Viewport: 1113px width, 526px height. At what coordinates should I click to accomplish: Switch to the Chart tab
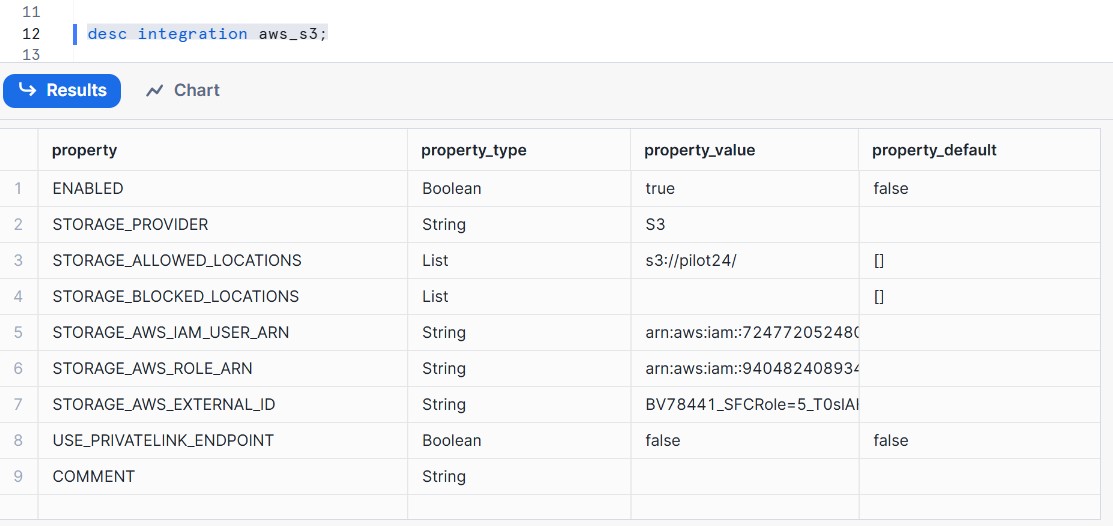[183, 90]
